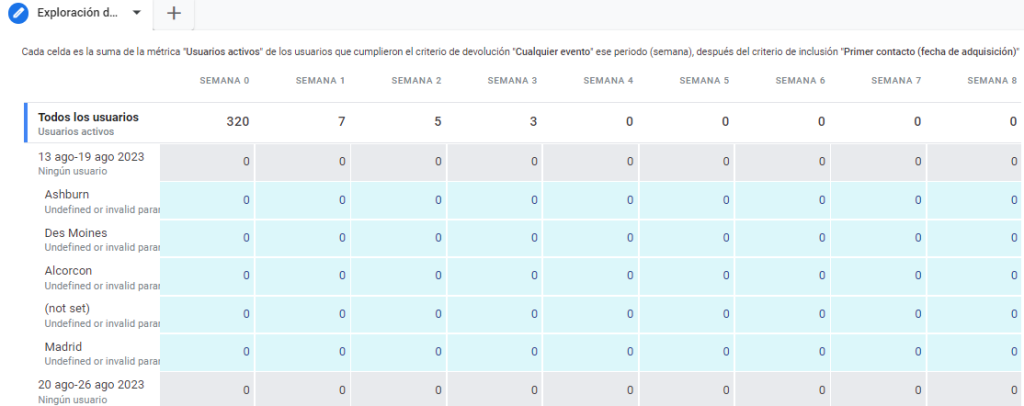
Task: Open the dropdown arrow beside the Exploración tab
Action: click(136, 14)
